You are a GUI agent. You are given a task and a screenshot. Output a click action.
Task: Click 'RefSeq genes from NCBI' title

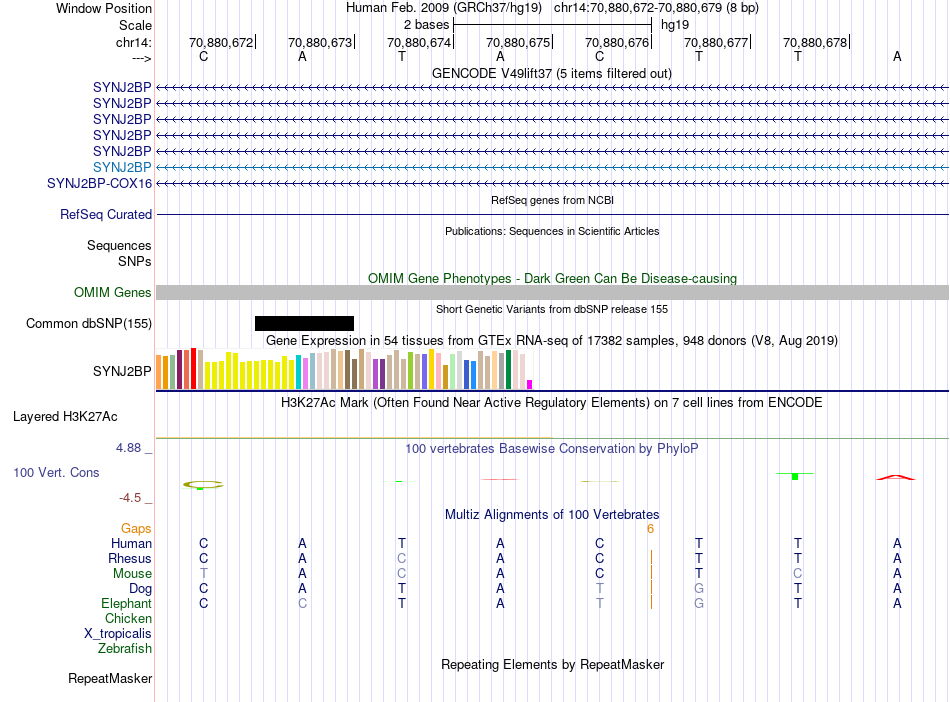pos(552,200)
